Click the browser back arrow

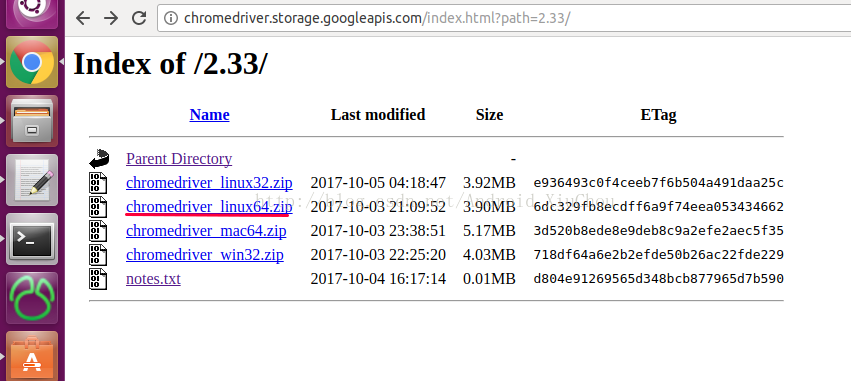pos(82,18)
